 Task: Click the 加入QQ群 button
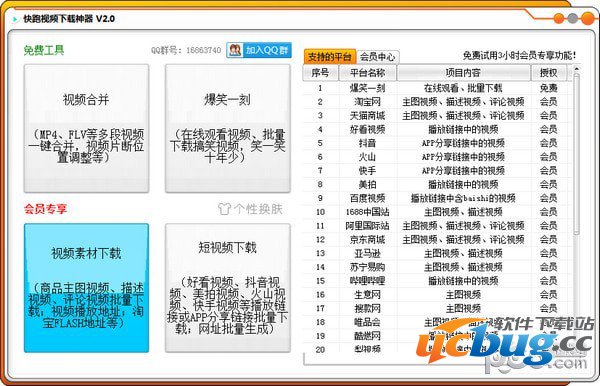[x=259, y=50]
